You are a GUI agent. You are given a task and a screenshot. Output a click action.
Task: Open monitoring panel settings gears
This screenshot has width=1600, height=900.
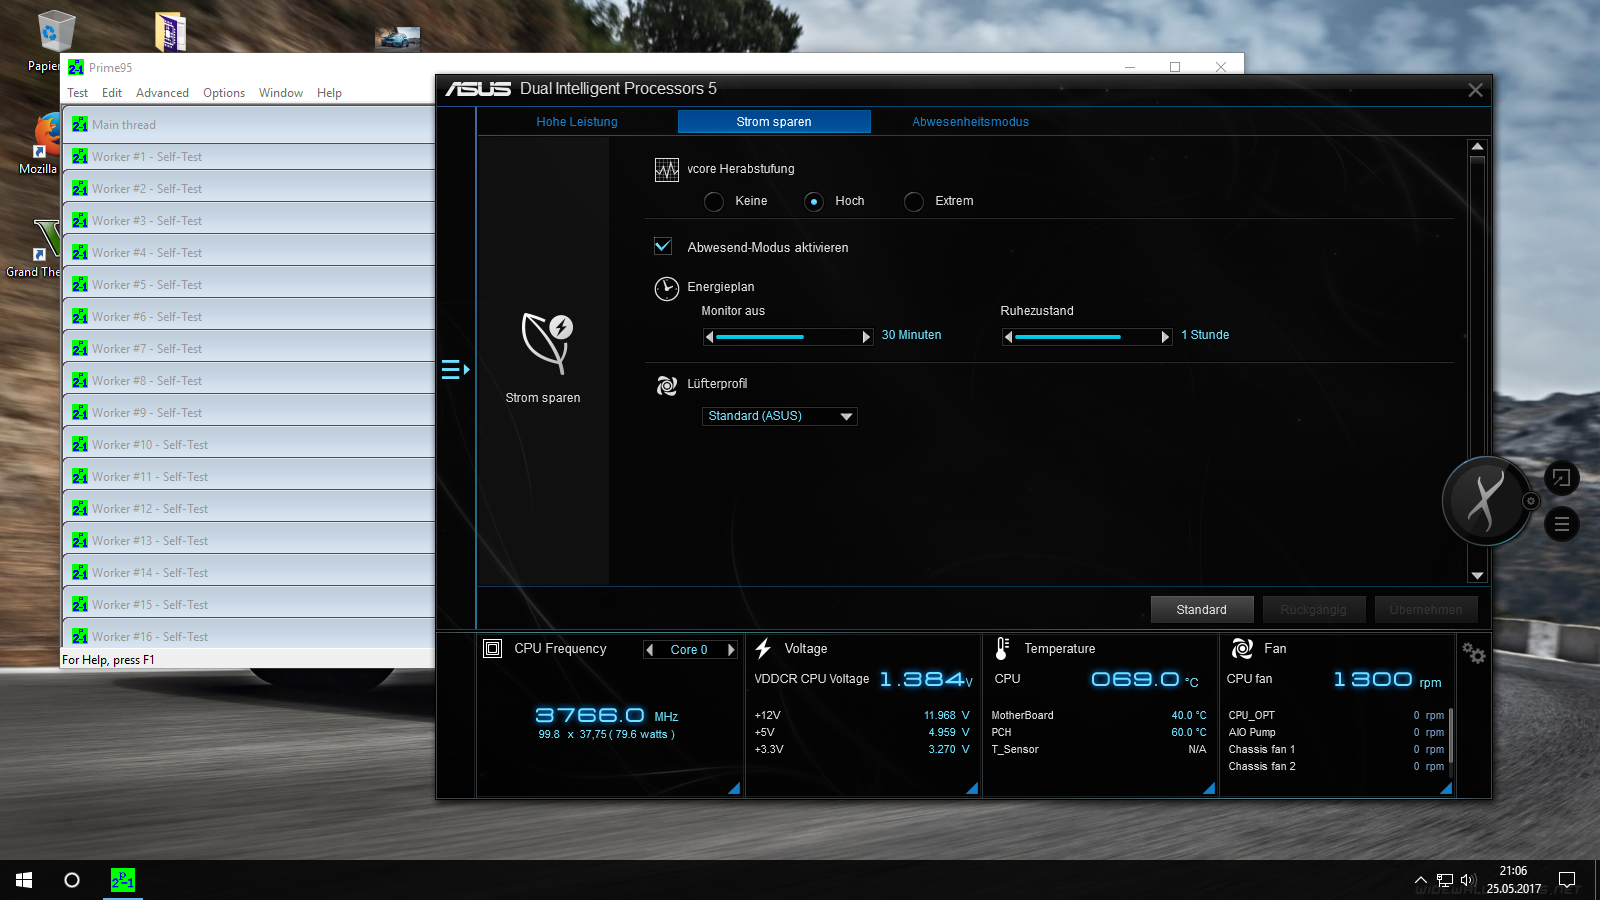[x=1473, y=653]
